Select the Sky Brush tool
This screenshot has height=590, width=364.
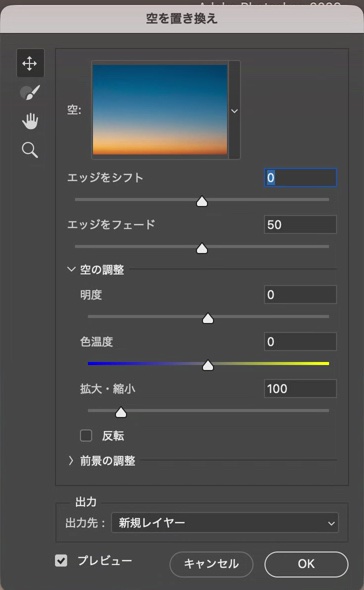[30, 93]
